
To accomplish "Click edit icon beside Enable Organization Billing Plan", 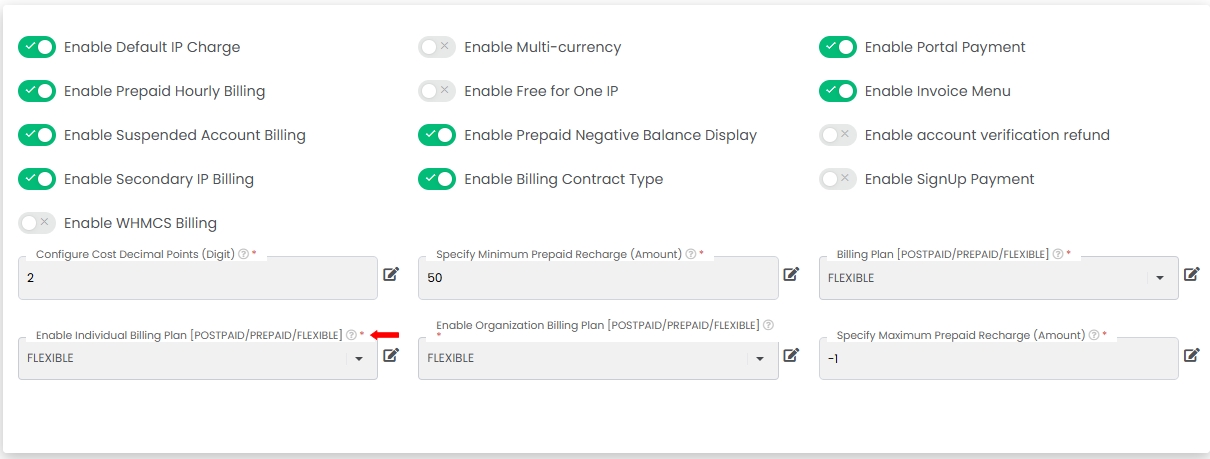I will (x=791, y=354).
